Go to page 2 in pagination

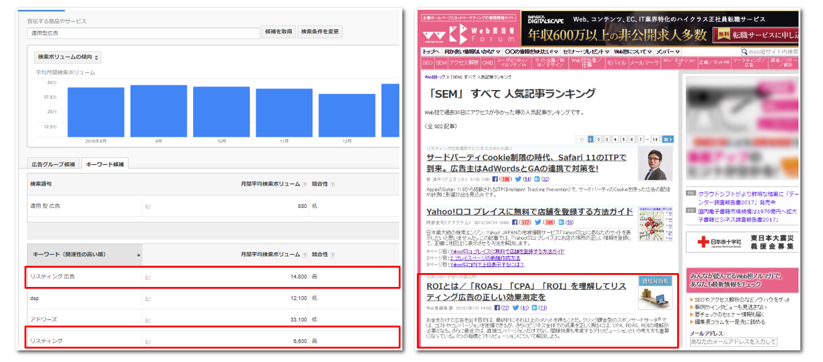click(599, 140)
